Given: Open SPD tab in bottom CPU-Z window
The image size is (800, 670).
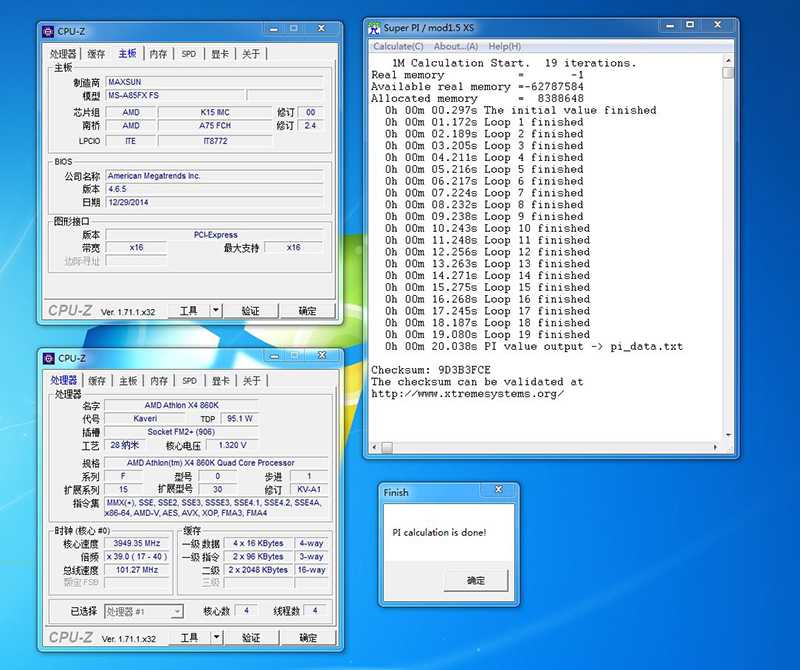Looking at the screenshot, I should click(x=189, y=381).
